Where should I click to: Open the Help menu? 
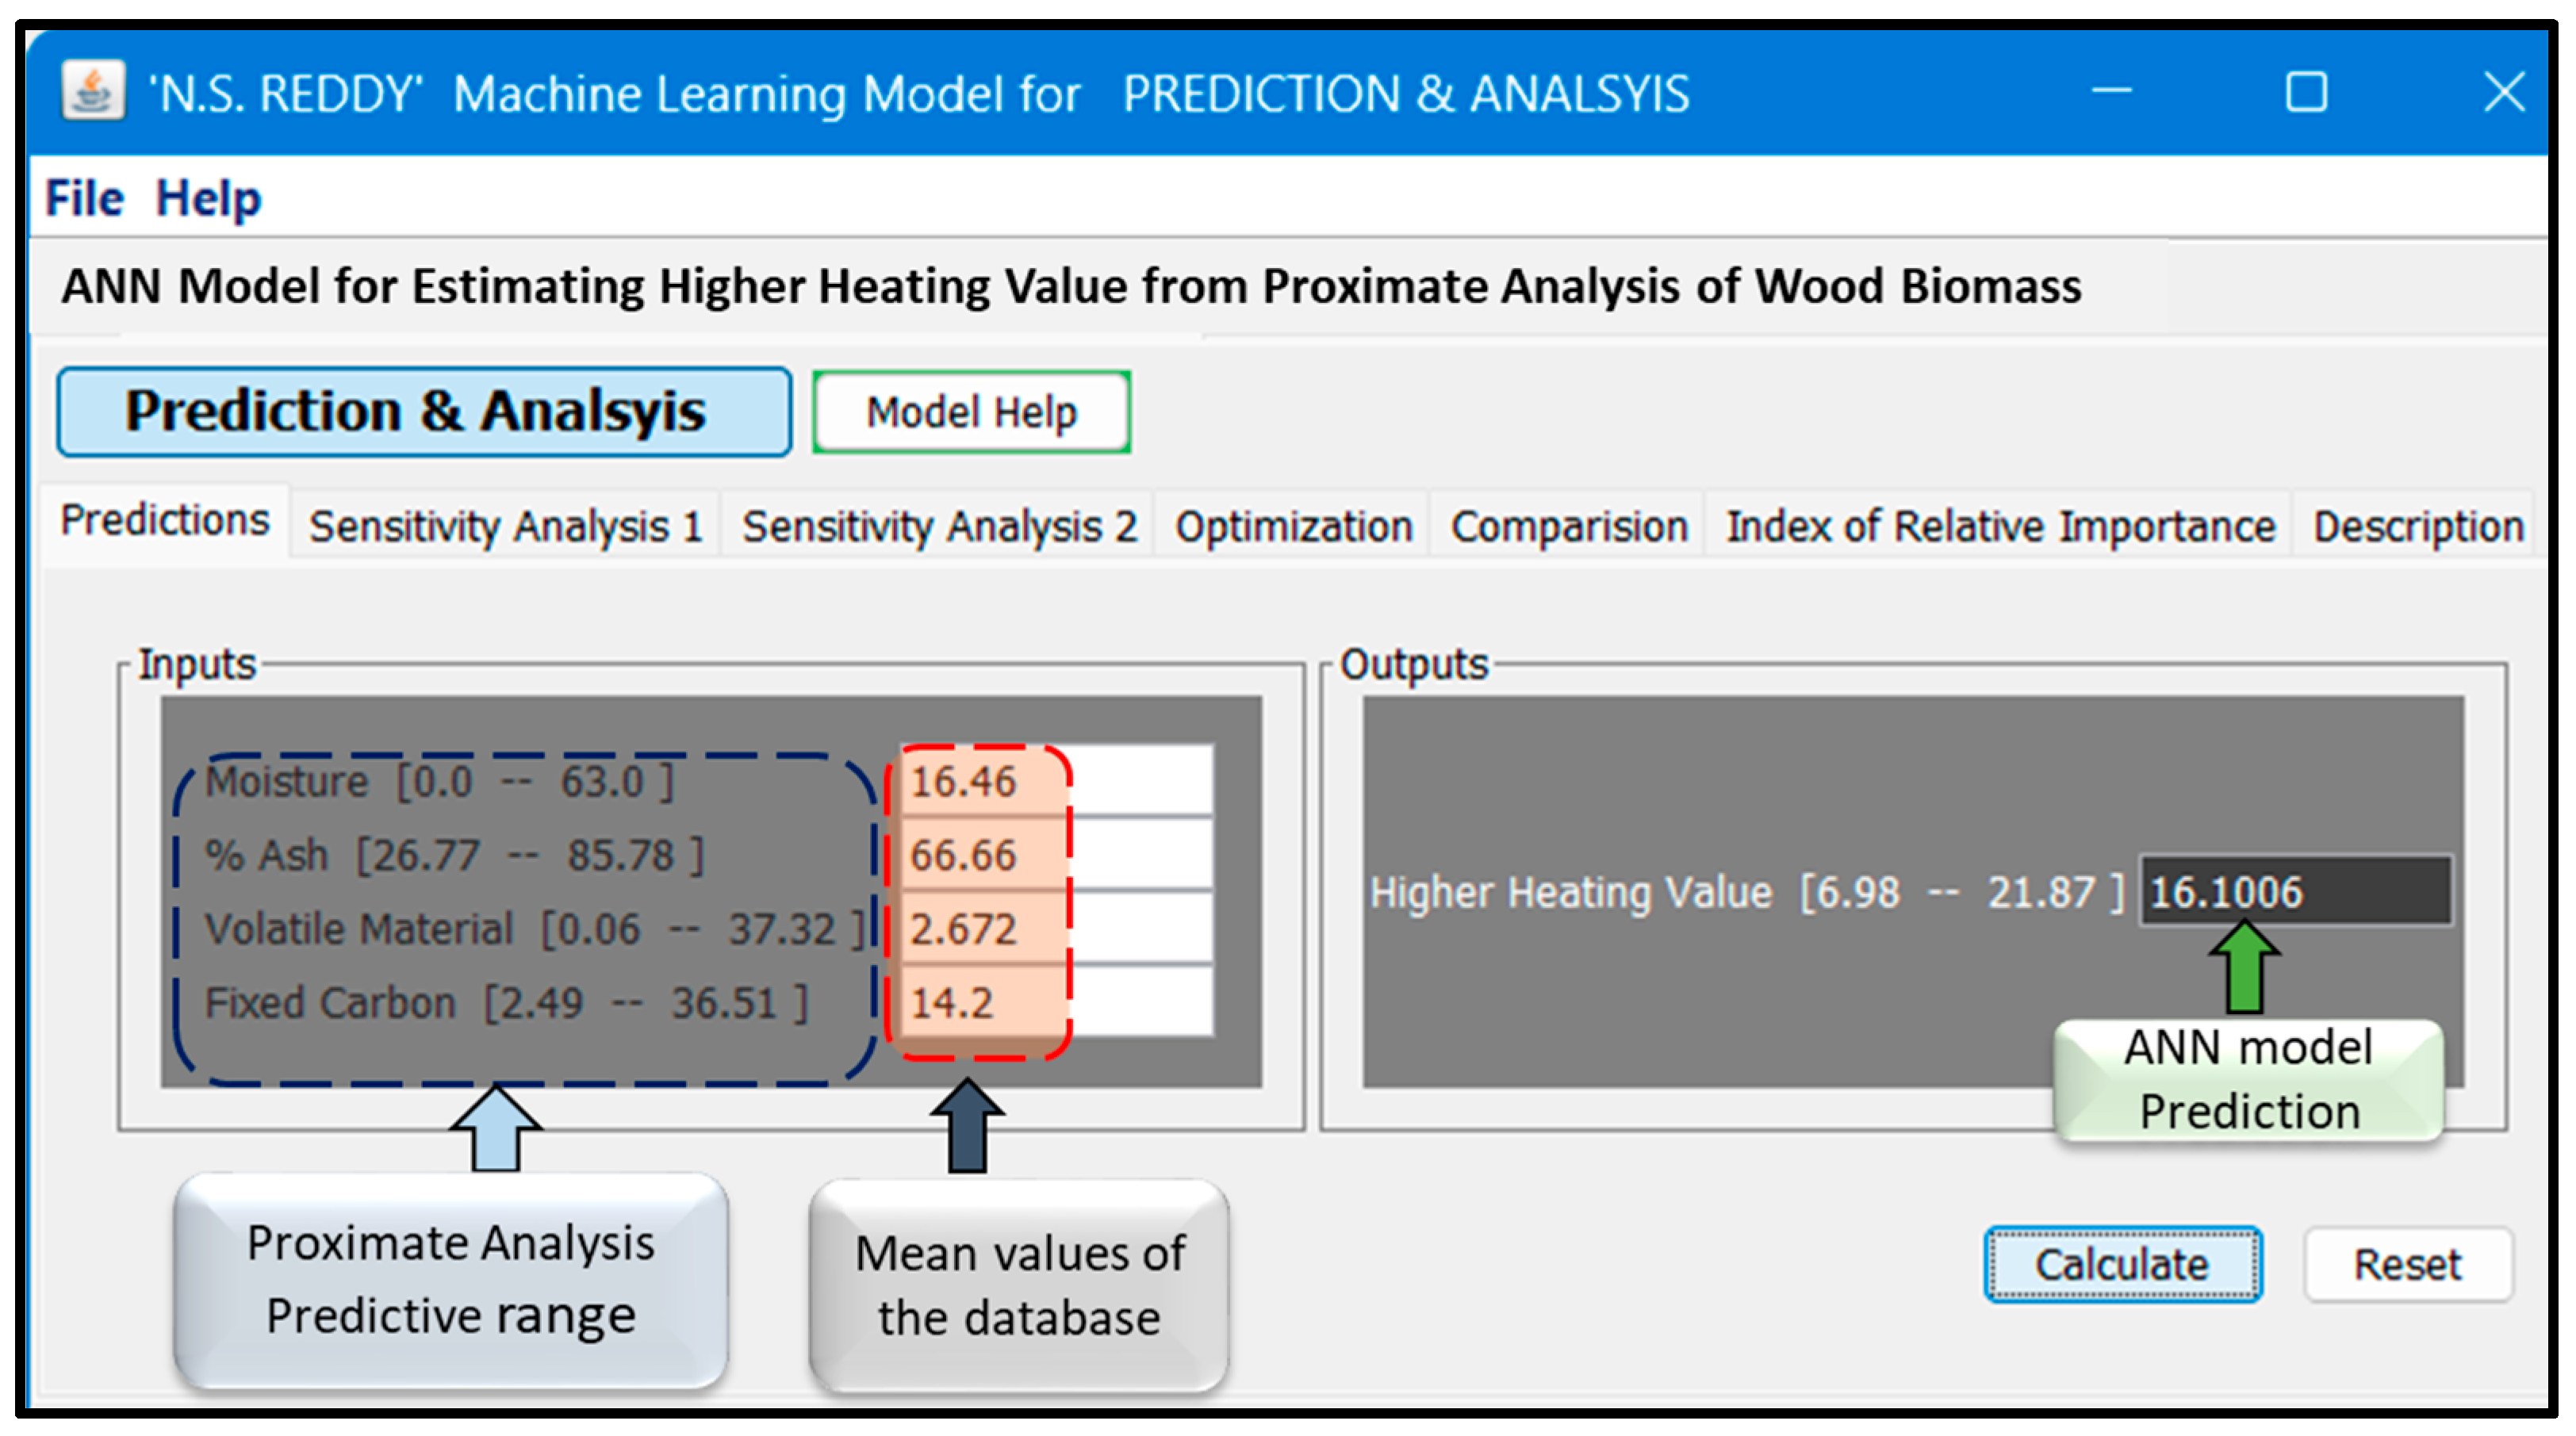pyautogui.click(x=208, y=198)
